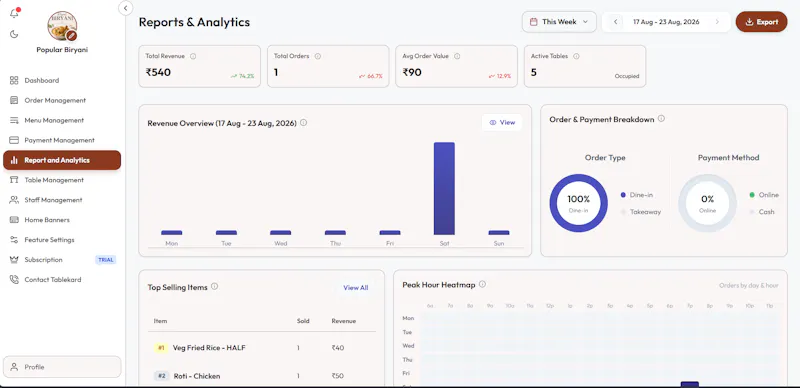Screen dimensions: 800x388
Task: Show Total Orders info icon
Action: click(x=318, y=56)
